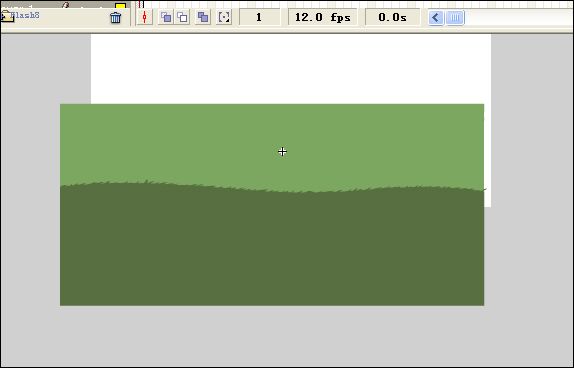This screenshot has height=368, width=574.
Task: Click the 12.0 fps frame rate box
Action: [x=323, y=17]
